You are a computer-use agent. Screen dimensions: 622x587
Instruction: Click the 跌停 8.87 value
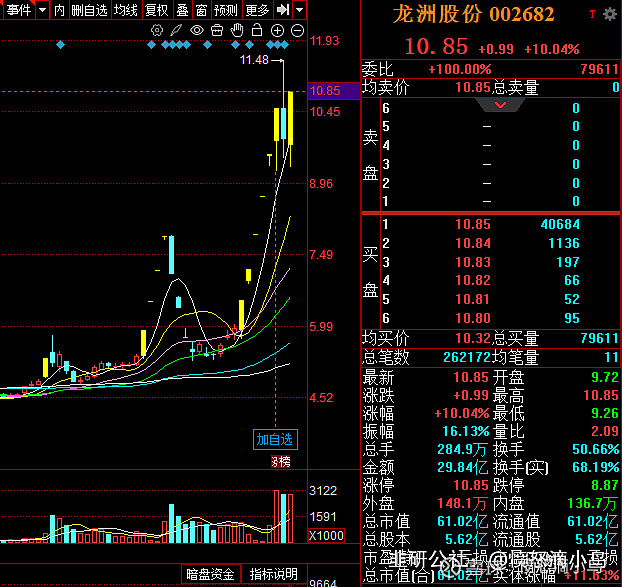tap(605, 485)
